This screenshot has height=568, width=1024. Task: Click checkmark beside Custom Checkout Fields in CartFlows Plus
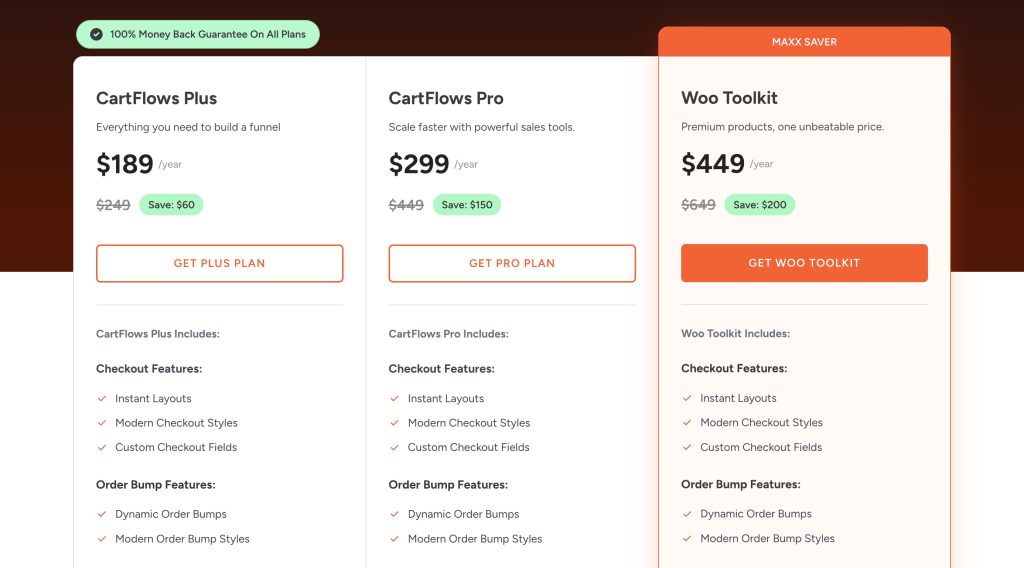(x=101, y=447)
